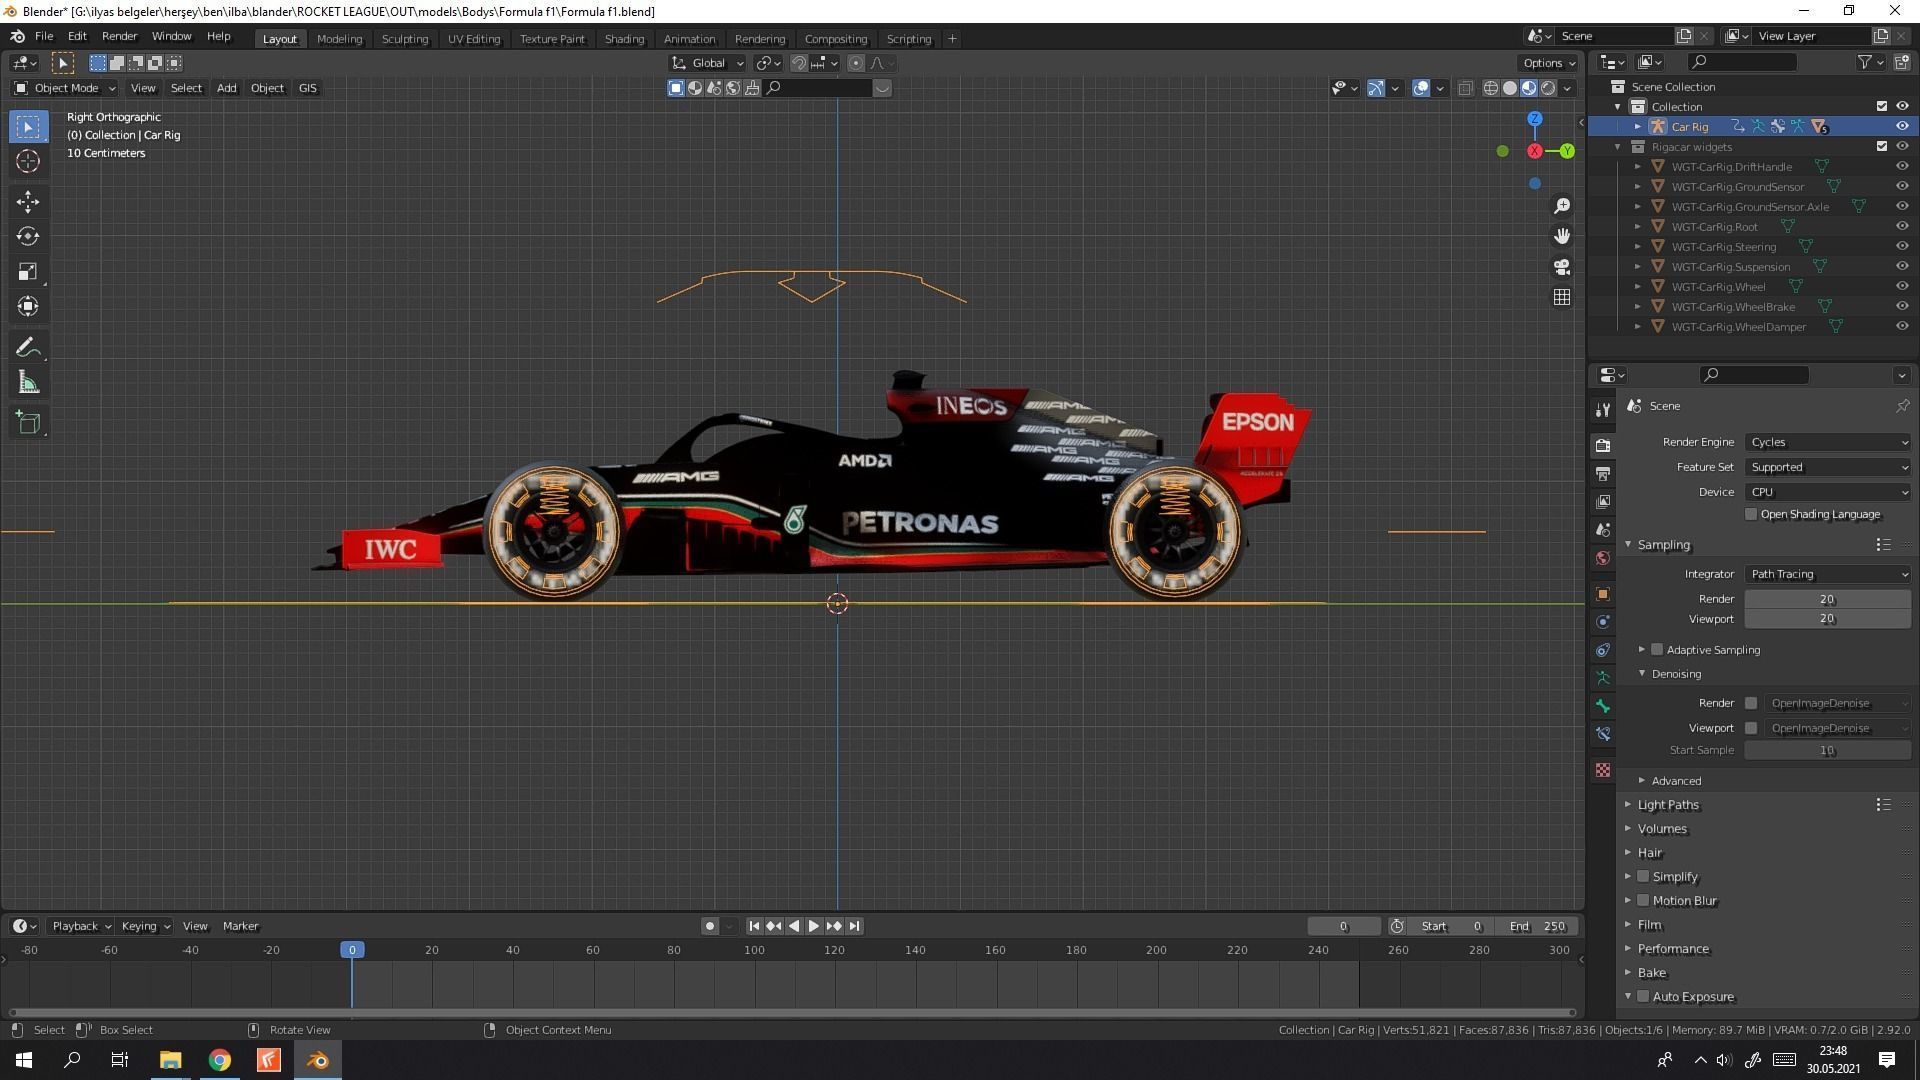1920x1080 pixels.
Task: Switch to UV Editing workspace tab
Action: [474, 39]
